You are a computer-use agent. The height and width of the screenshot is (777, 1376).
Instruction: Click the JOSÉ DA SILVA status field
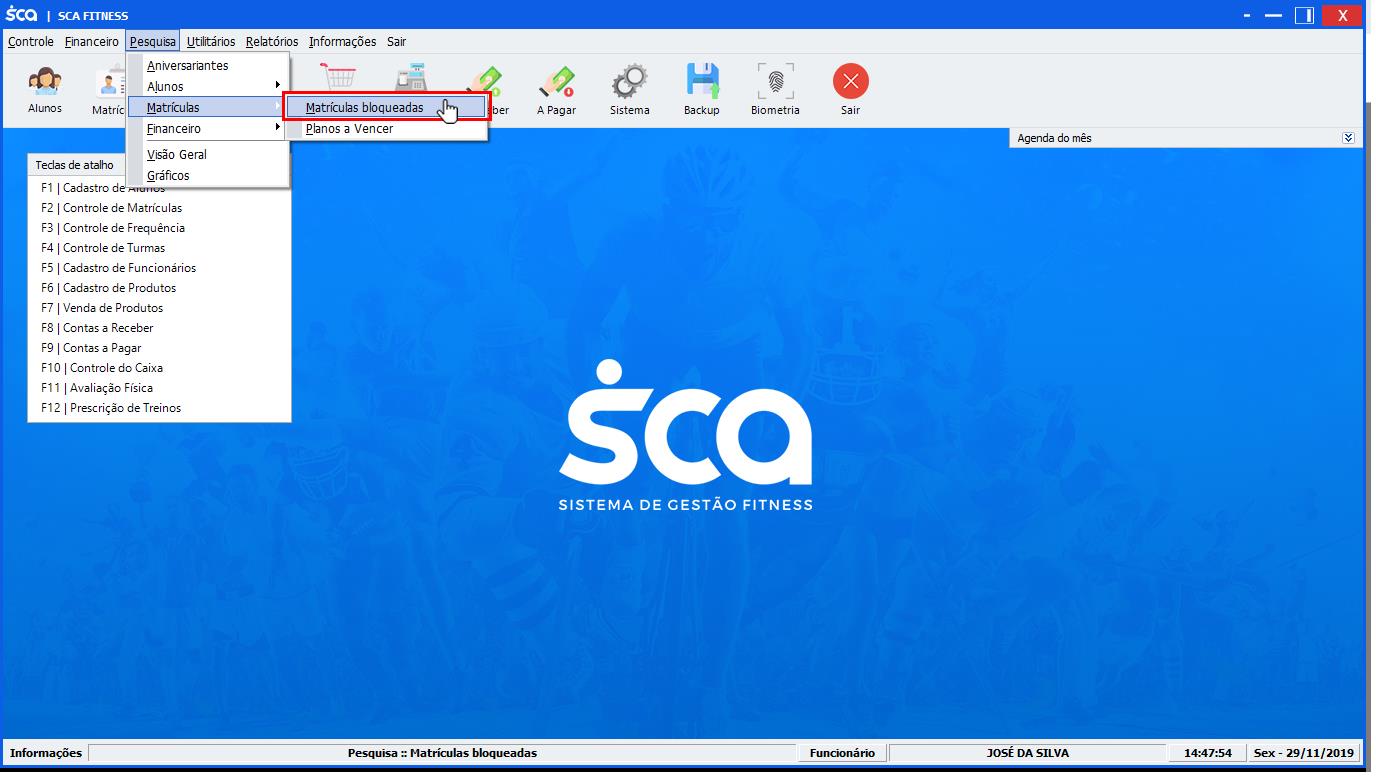click(1027, 753)
